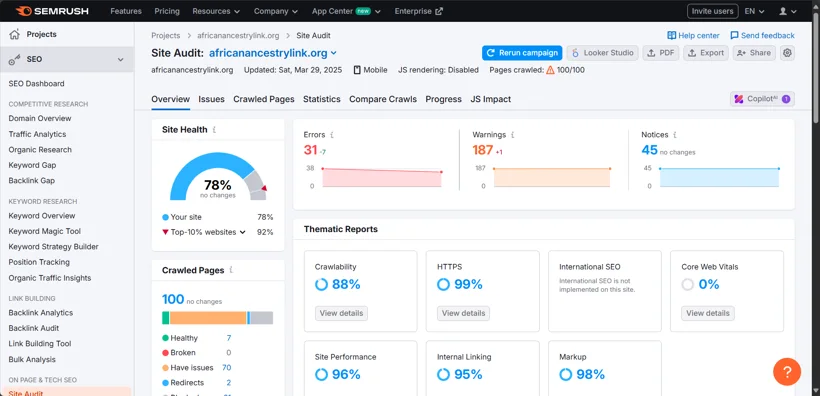
Task: Select the Progress tab
Action: point(443,99)
